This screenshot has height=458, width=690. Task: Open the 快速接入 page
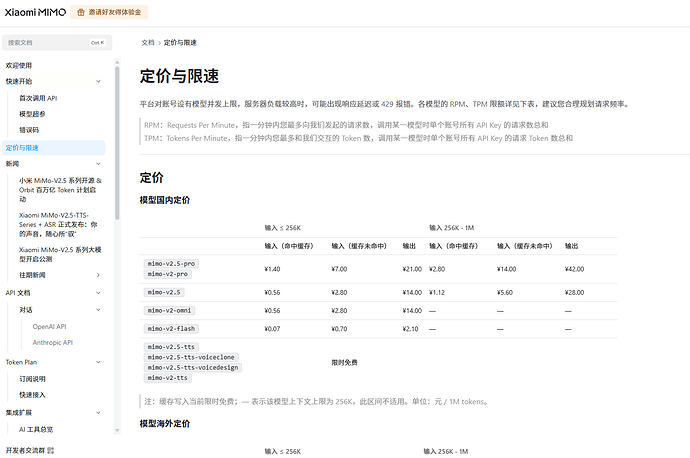(x=32, y=395)
